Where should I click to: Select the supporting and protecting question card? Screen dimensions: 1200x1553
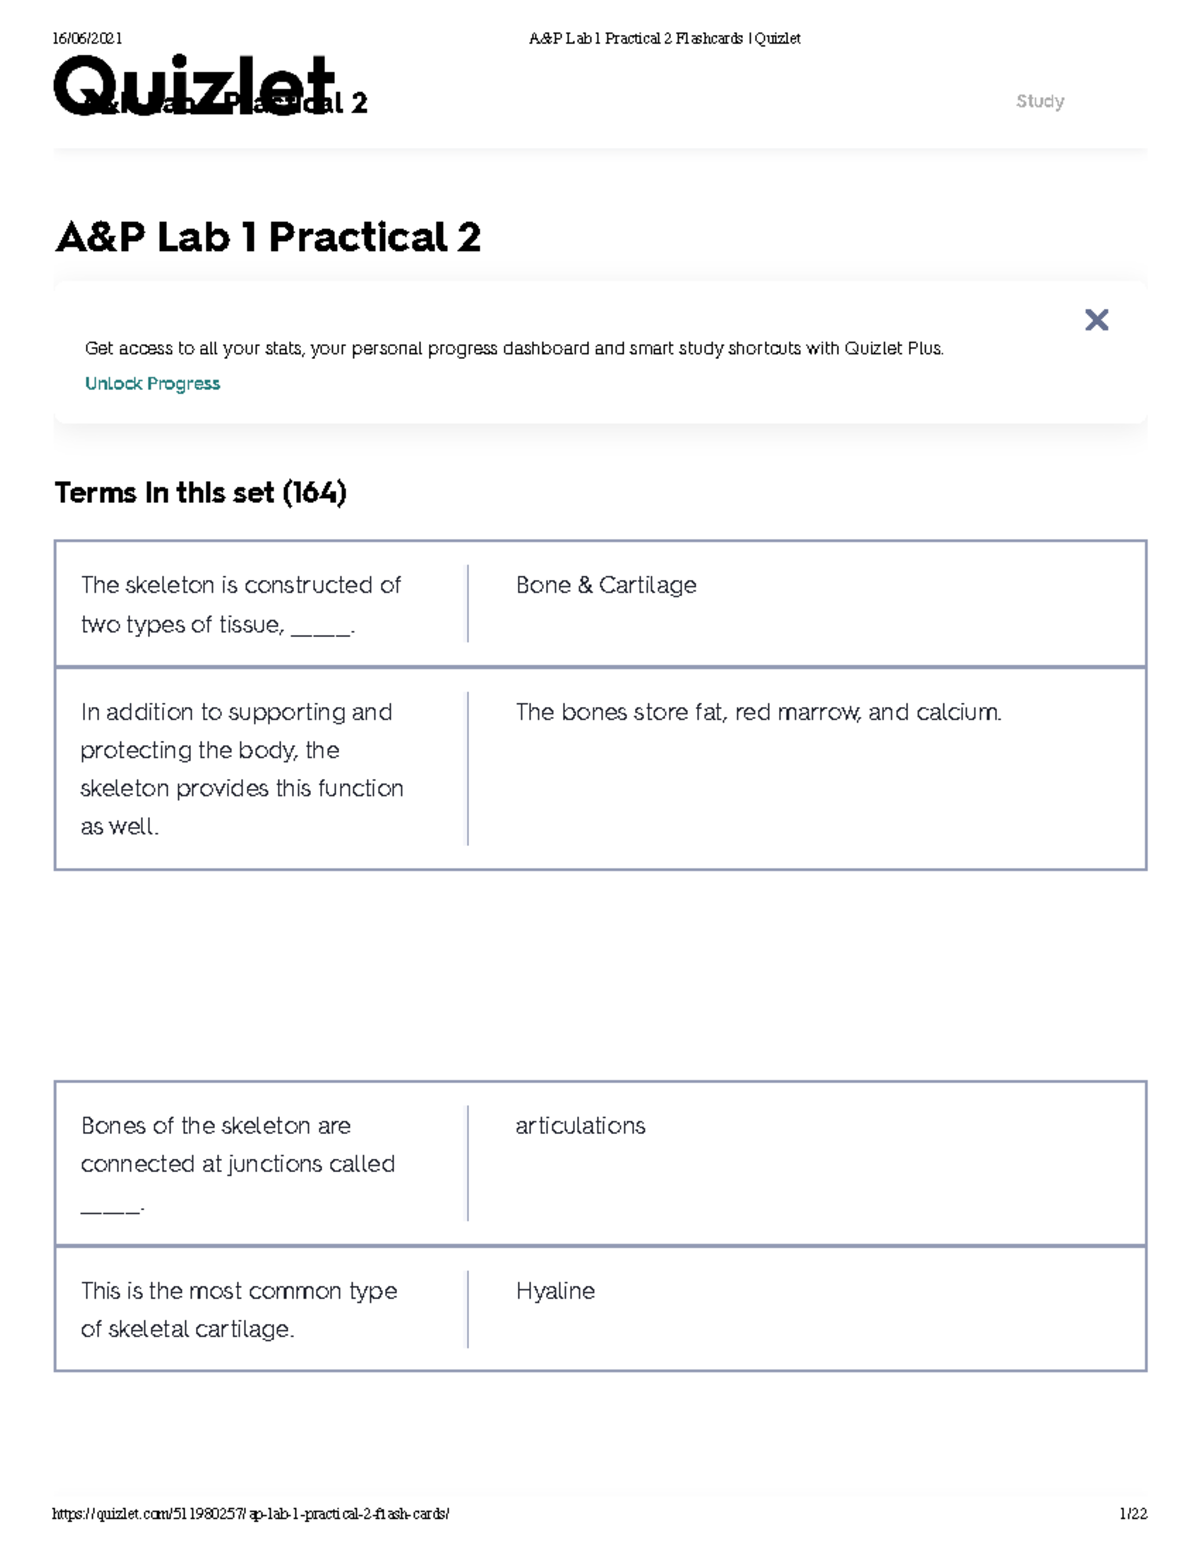click(x=241, y=768)
